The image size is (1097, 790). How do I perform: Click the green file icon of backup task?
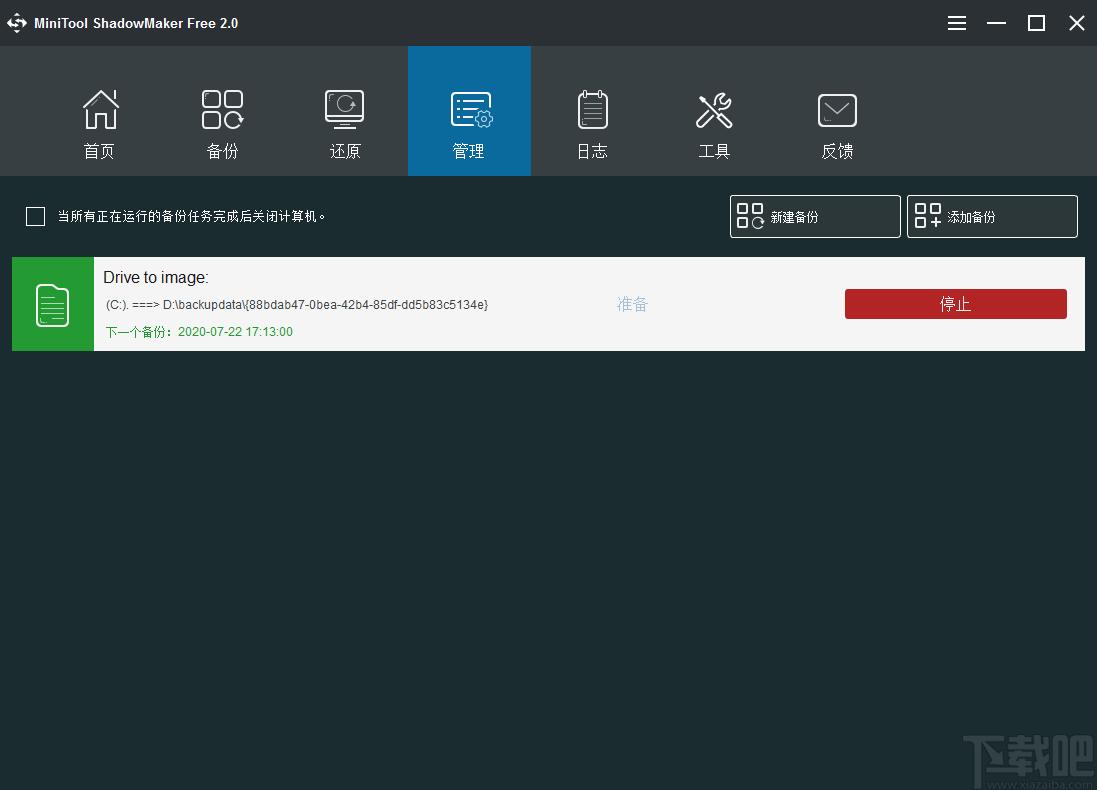pos(52,304)
